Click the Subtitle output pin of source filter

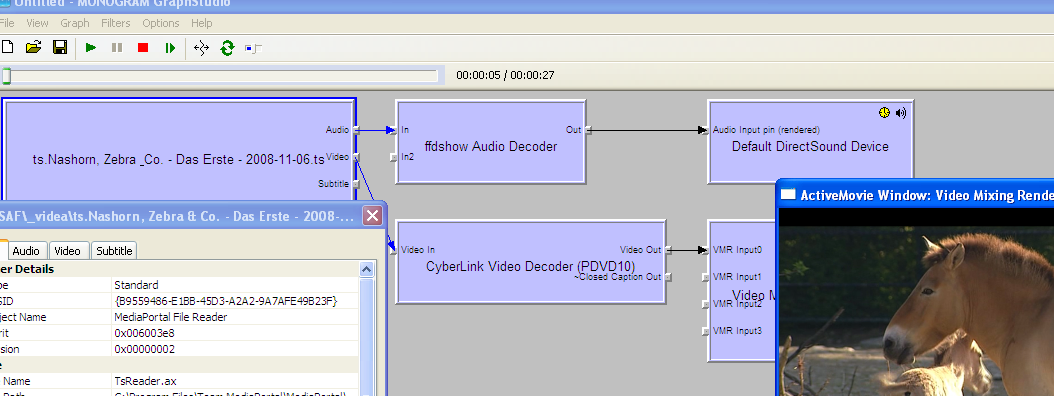click(356, 184)
